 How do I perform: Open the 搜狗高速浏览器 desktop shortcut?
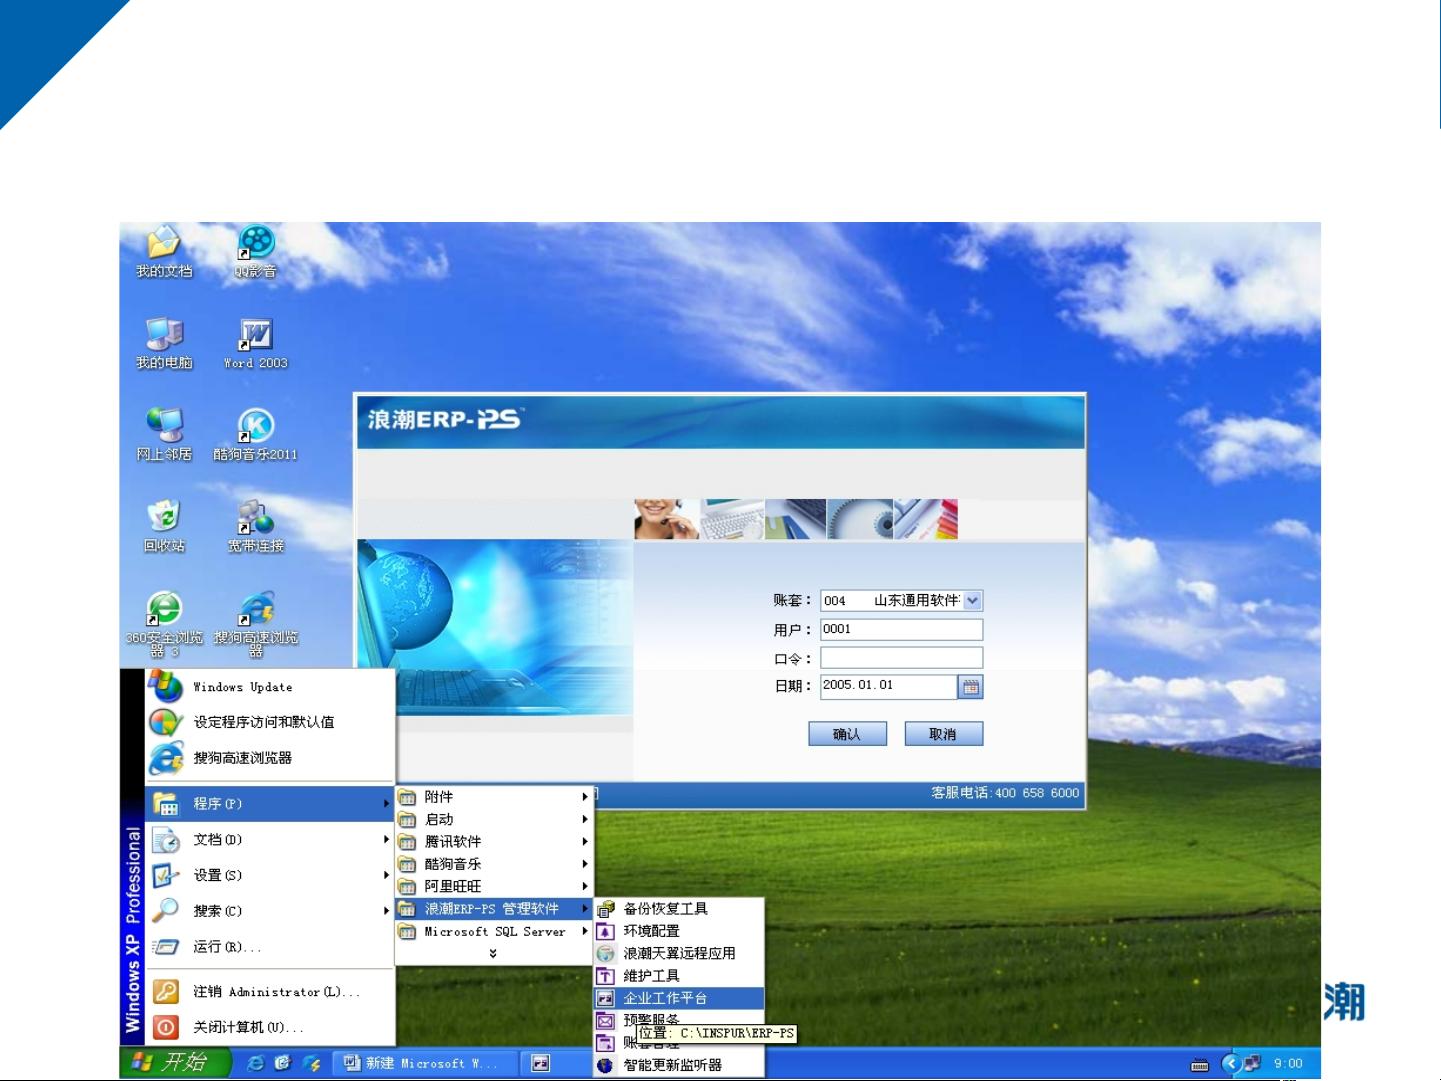click(256, 623)
